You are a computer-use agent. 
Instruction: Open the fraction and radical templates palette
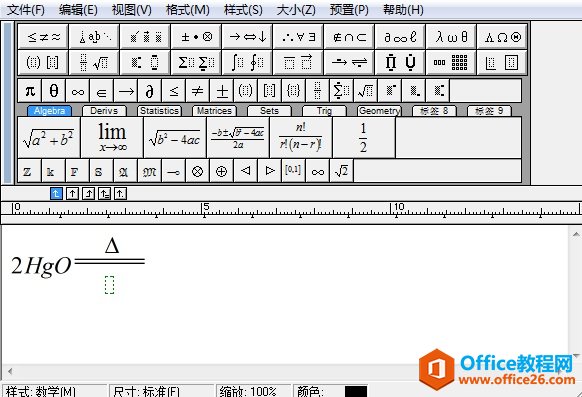pos(94,62)
